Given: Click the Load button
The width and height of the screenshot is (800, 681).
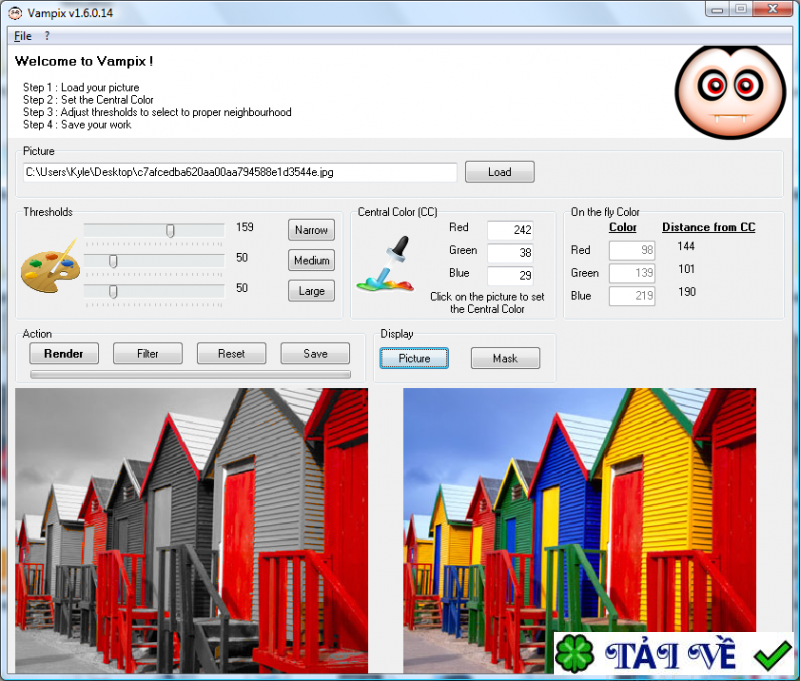Looking at the screenshot, I should (x=499, y=172).
